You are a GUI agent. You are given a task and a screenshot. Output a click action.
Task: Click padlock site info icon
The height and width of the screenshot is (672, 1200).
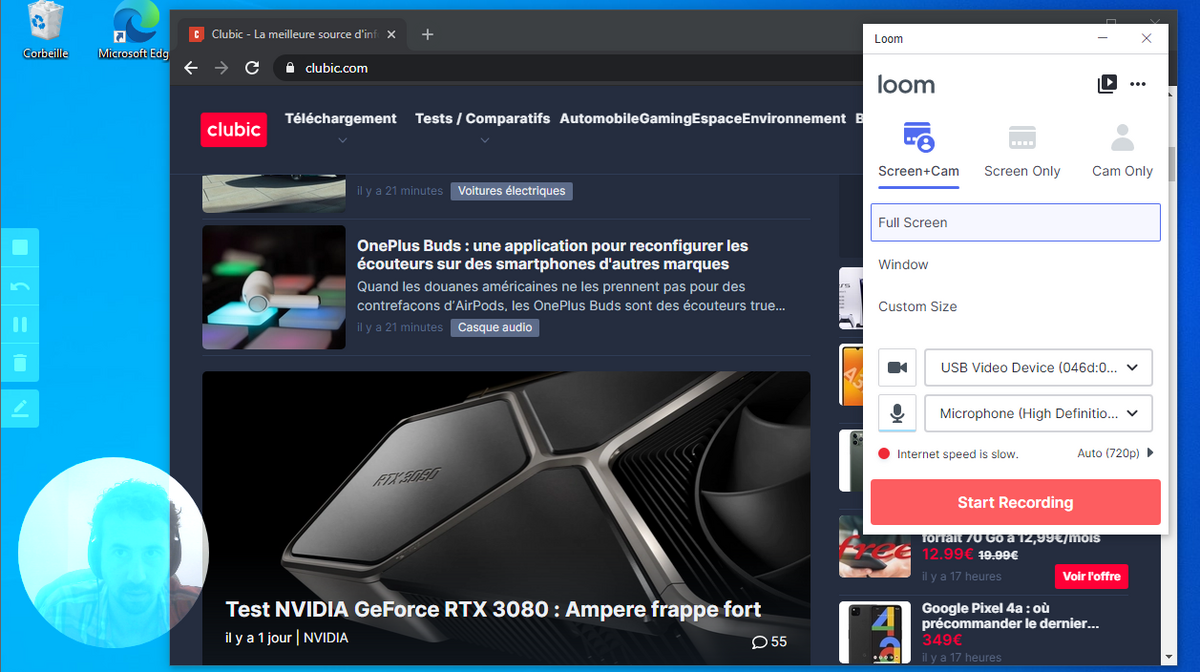290,68
